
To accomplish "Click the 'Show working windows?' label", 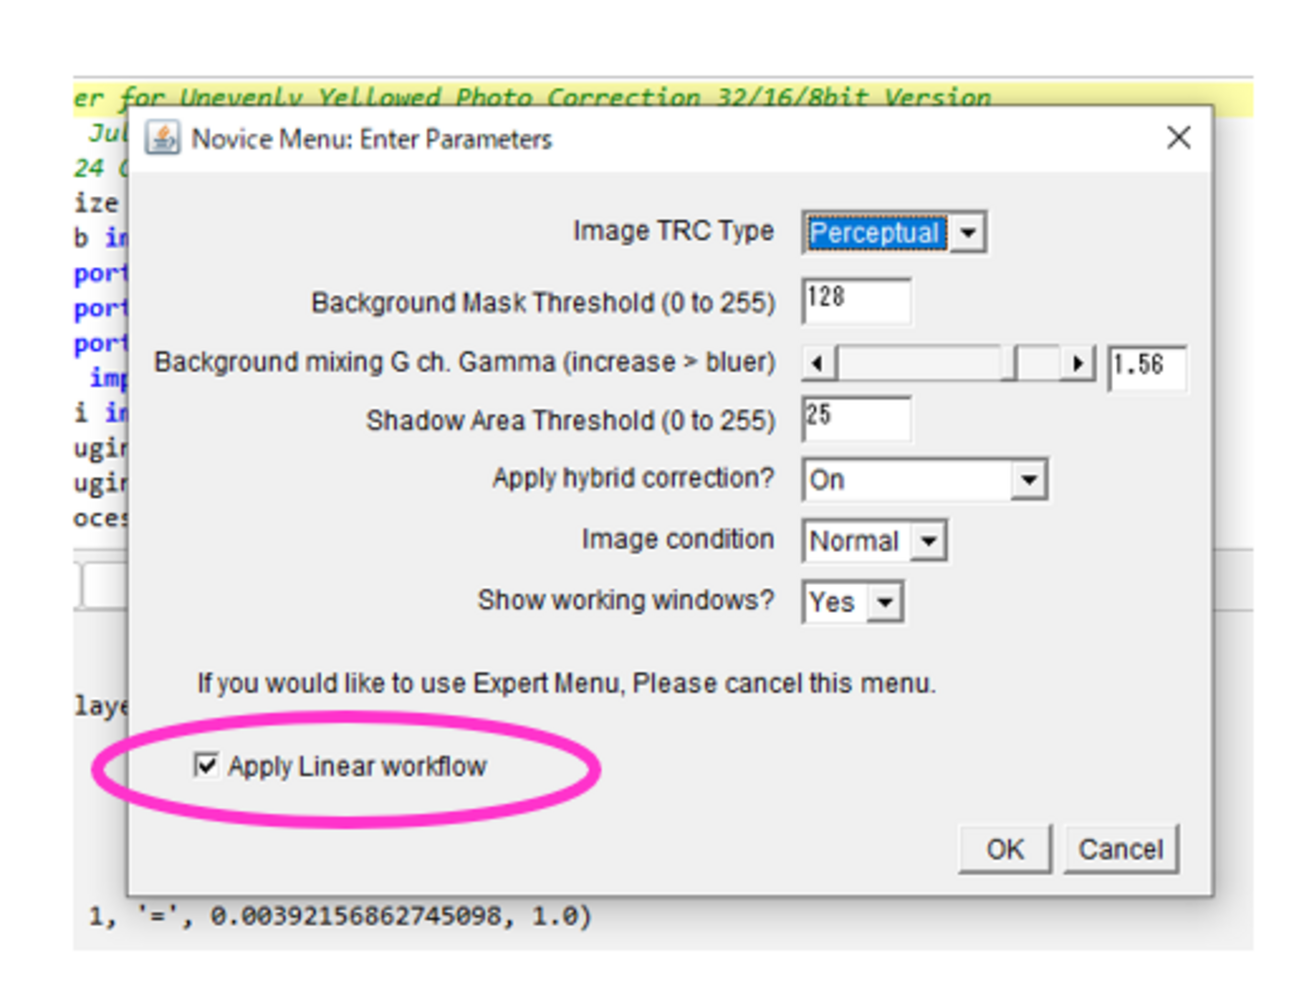I will pos(626,600).
